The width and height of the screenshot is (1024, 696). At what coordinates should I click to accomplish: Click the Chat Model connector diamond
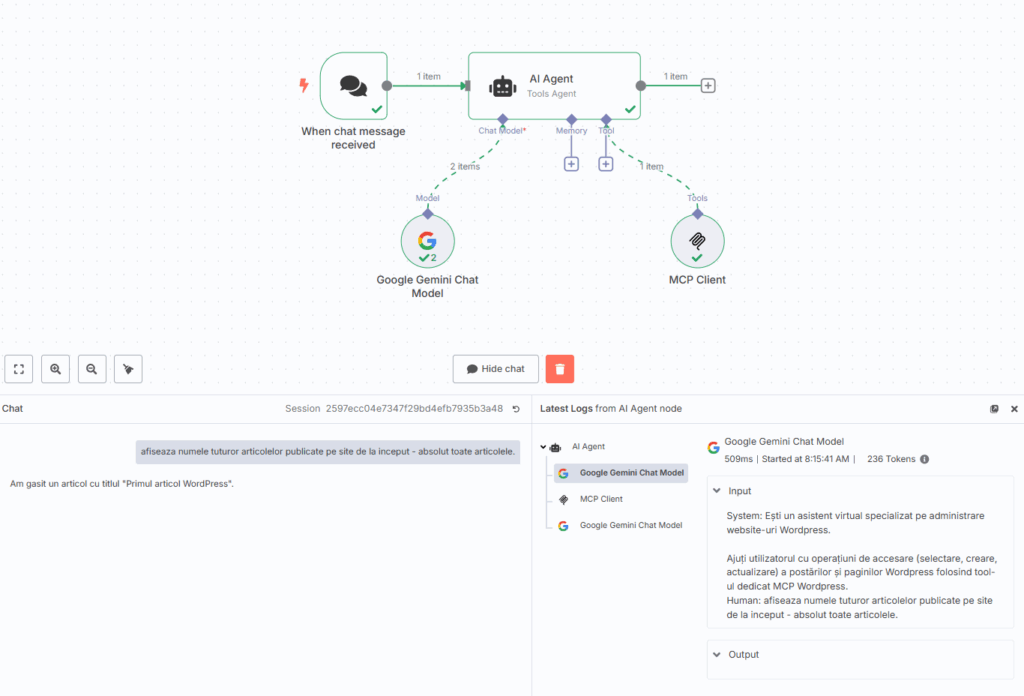tap(502, 119)
